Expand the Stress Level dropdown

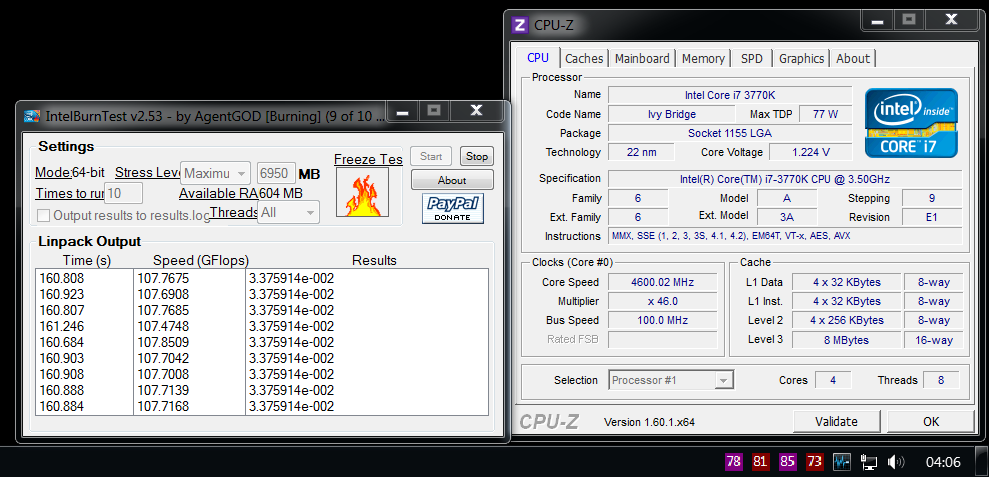215,173
